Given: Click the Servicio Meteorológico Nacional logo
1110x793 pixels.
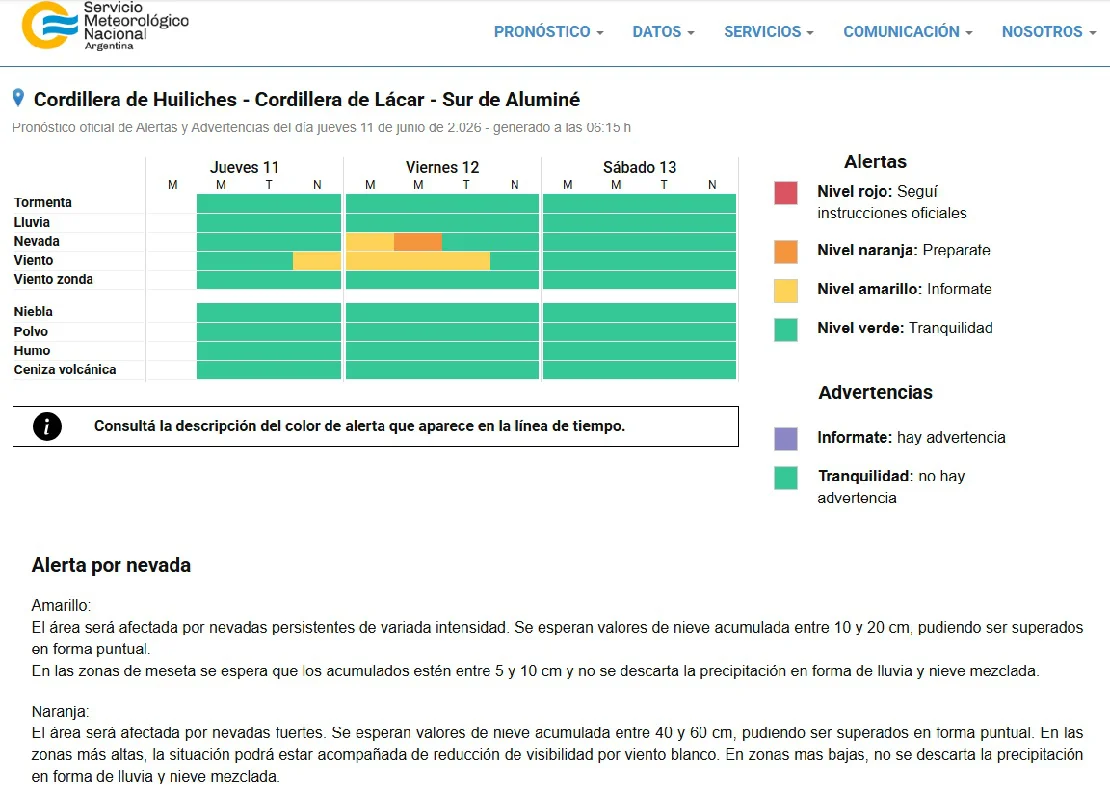Looking at the screenshot, I should (x=105, y=26).
